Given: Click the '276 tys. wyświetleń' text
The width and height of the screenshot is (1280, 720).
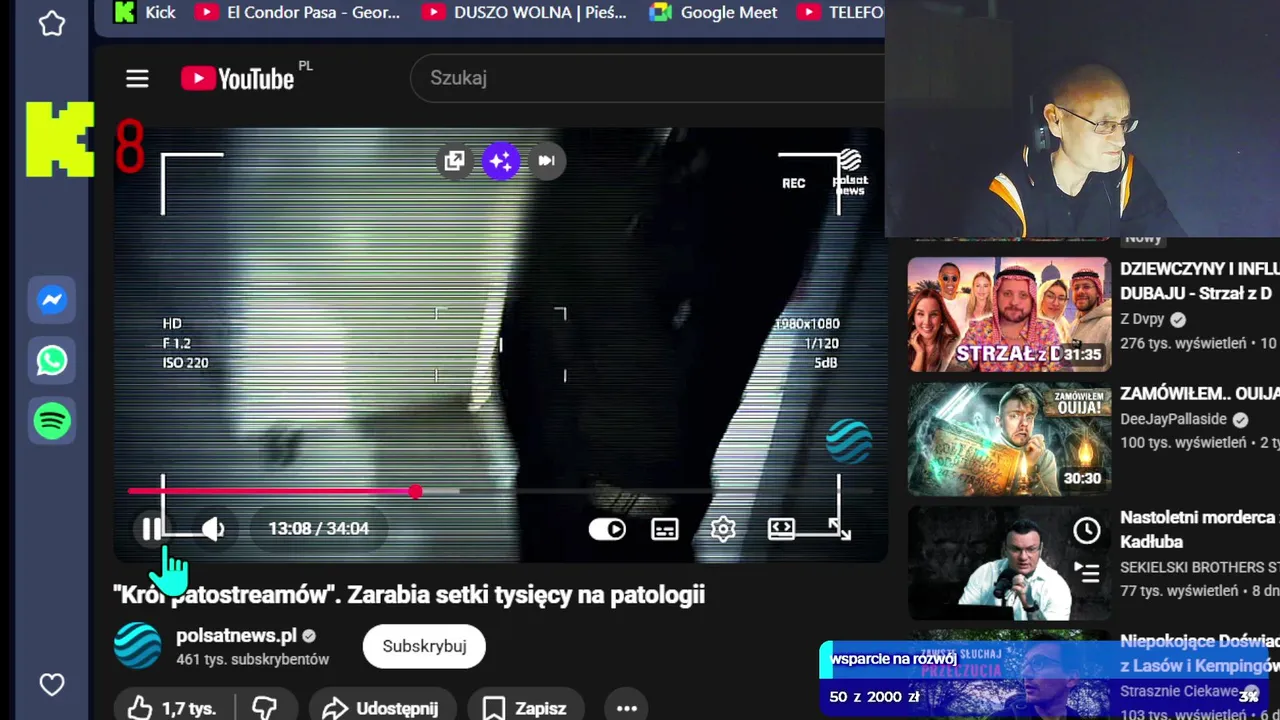Looking at the screenshot, I should click(x=1183, y=343).
